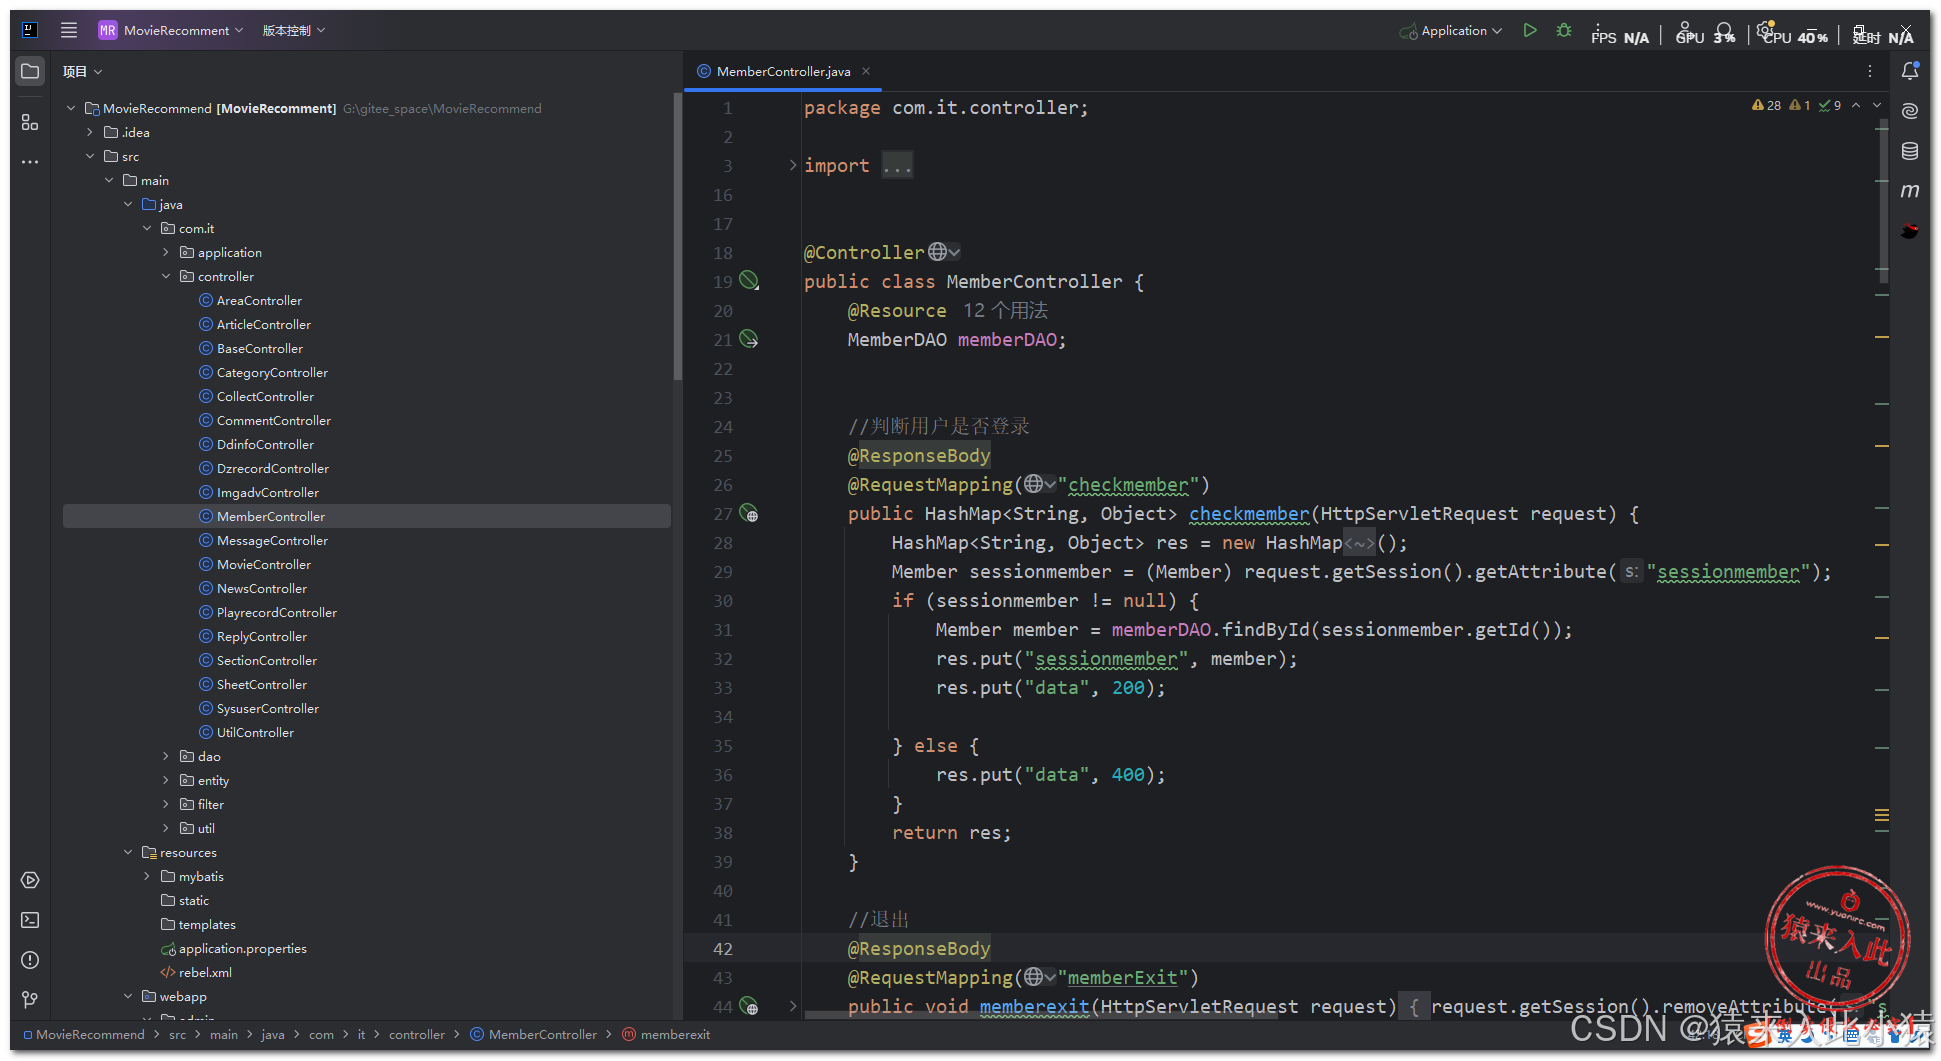Expand the mybatis folder node
1941x1061 pixels.
click(147, 876)
